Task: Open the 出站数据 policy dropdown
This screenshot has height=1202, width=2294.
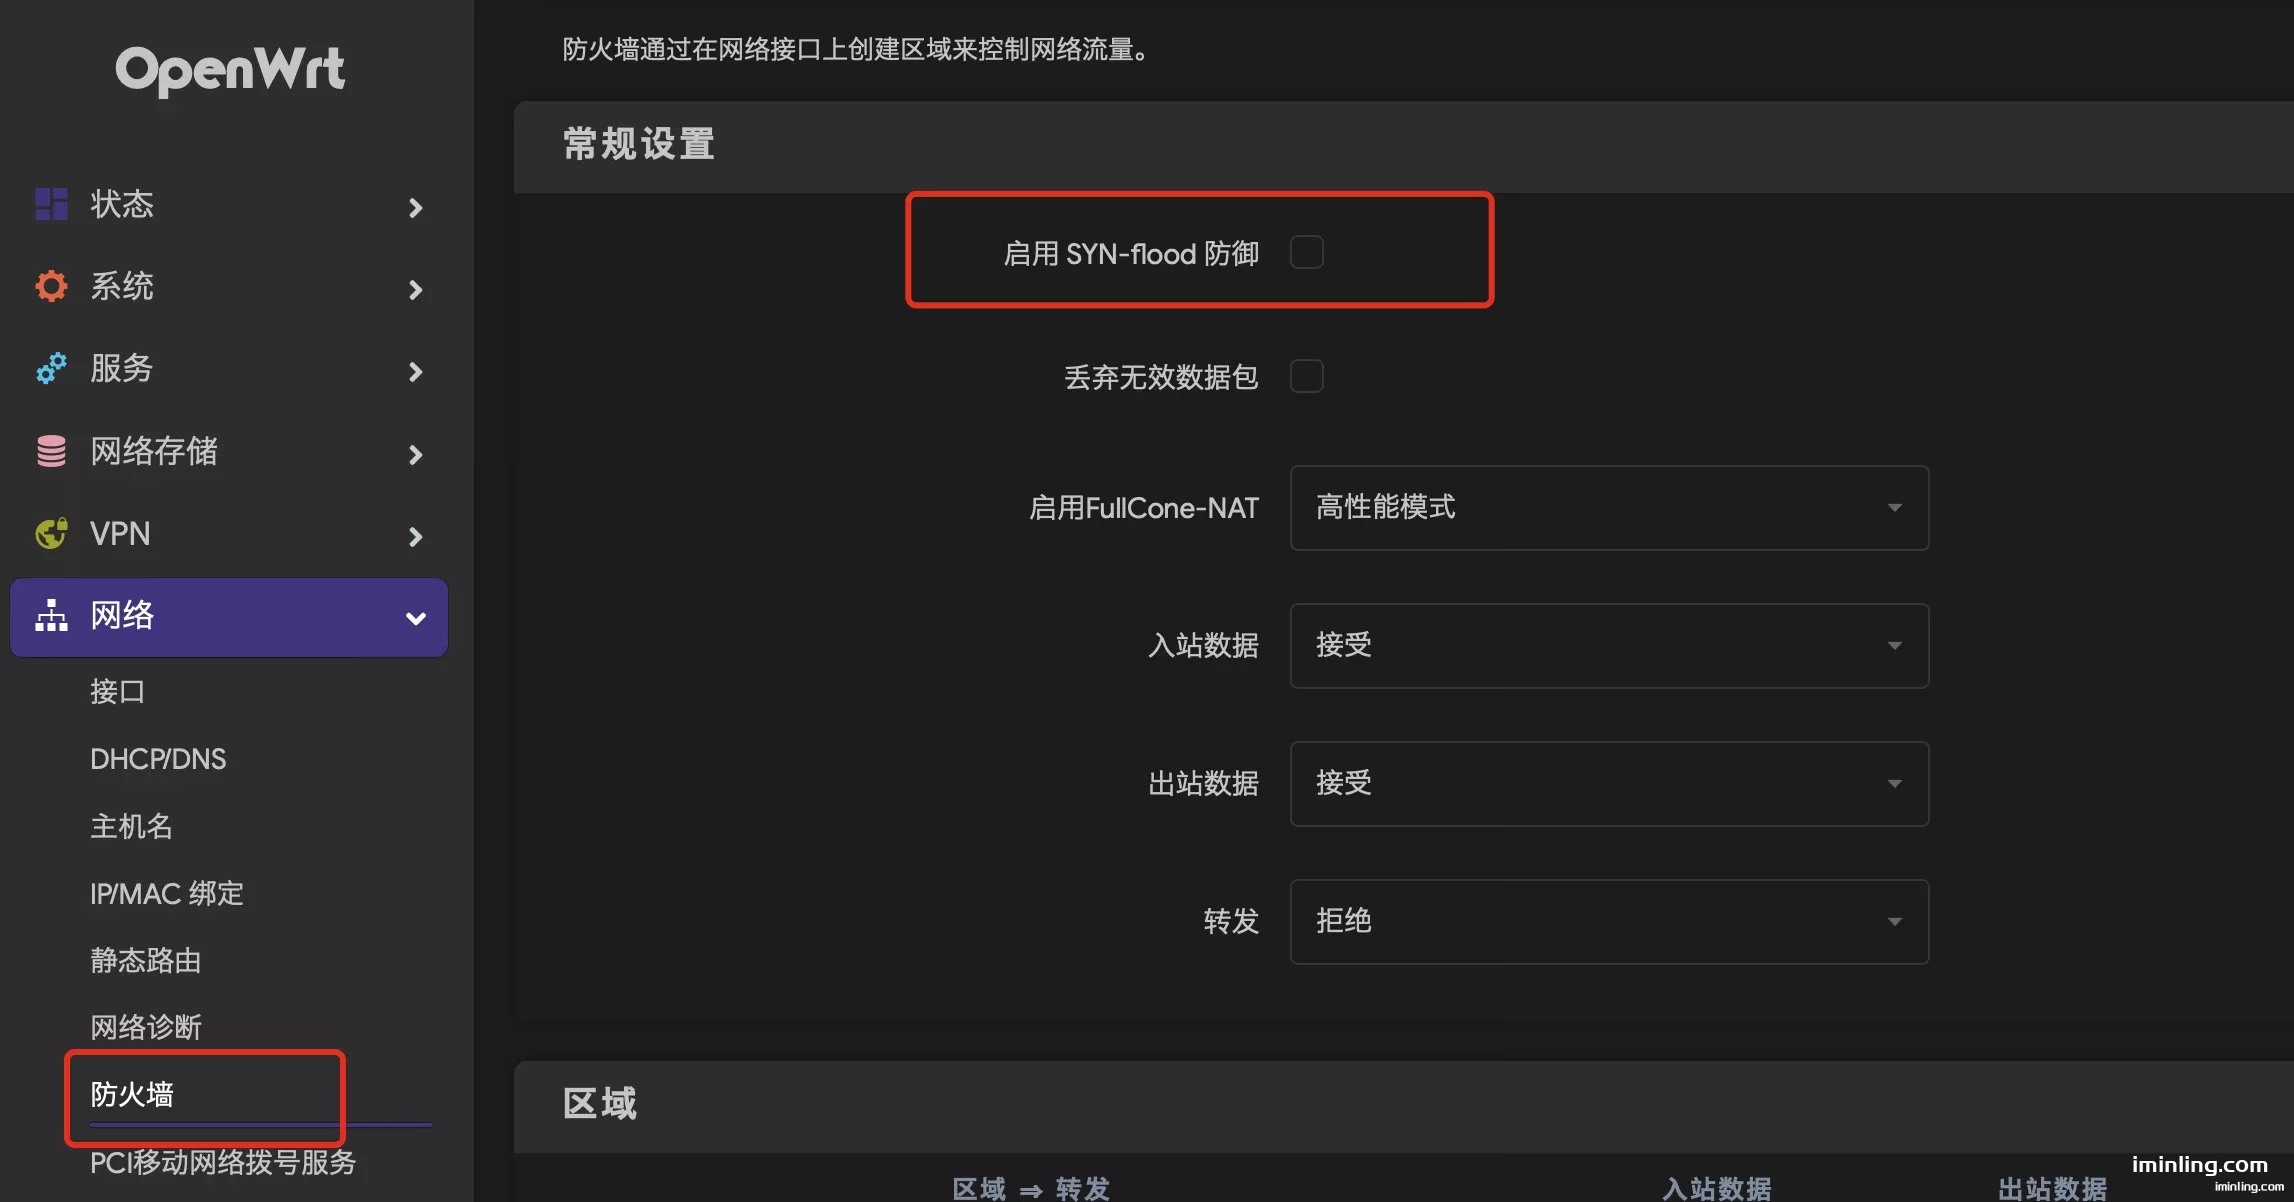Action: click(1609, 784)
